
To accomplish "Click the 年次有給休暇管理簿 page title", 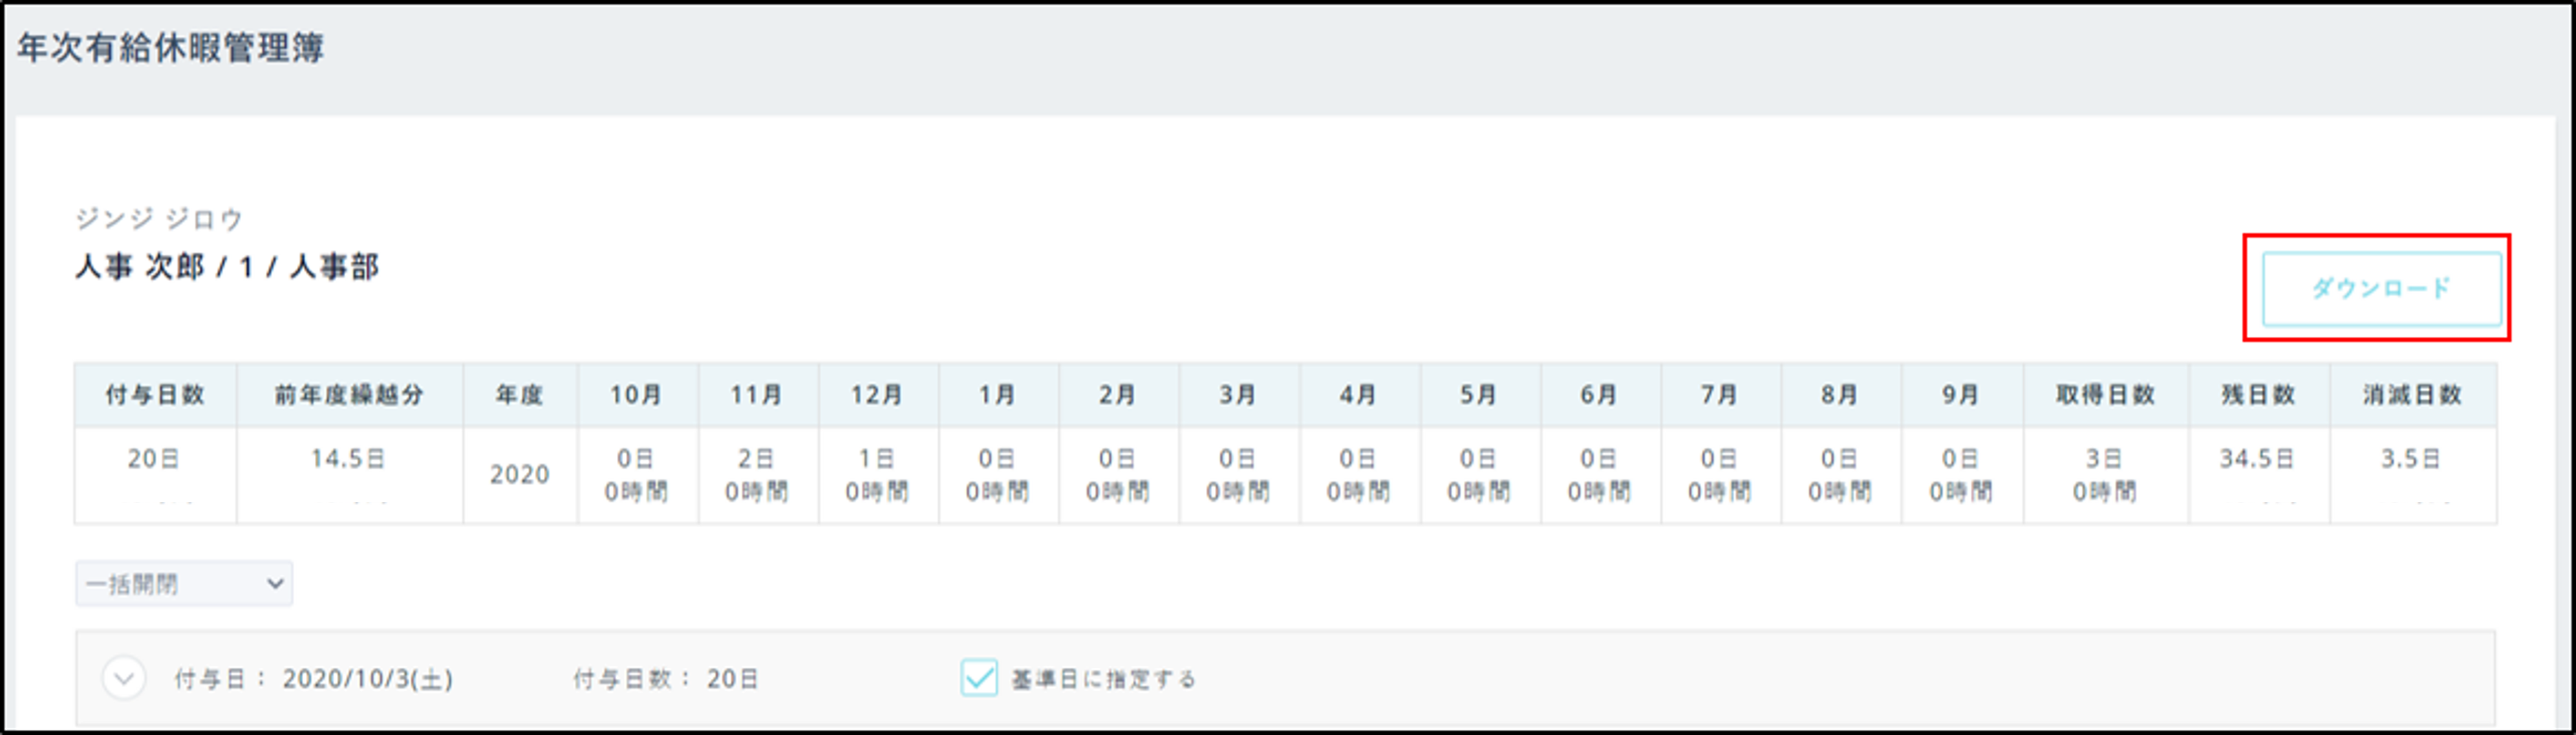I will pos(171,48).
